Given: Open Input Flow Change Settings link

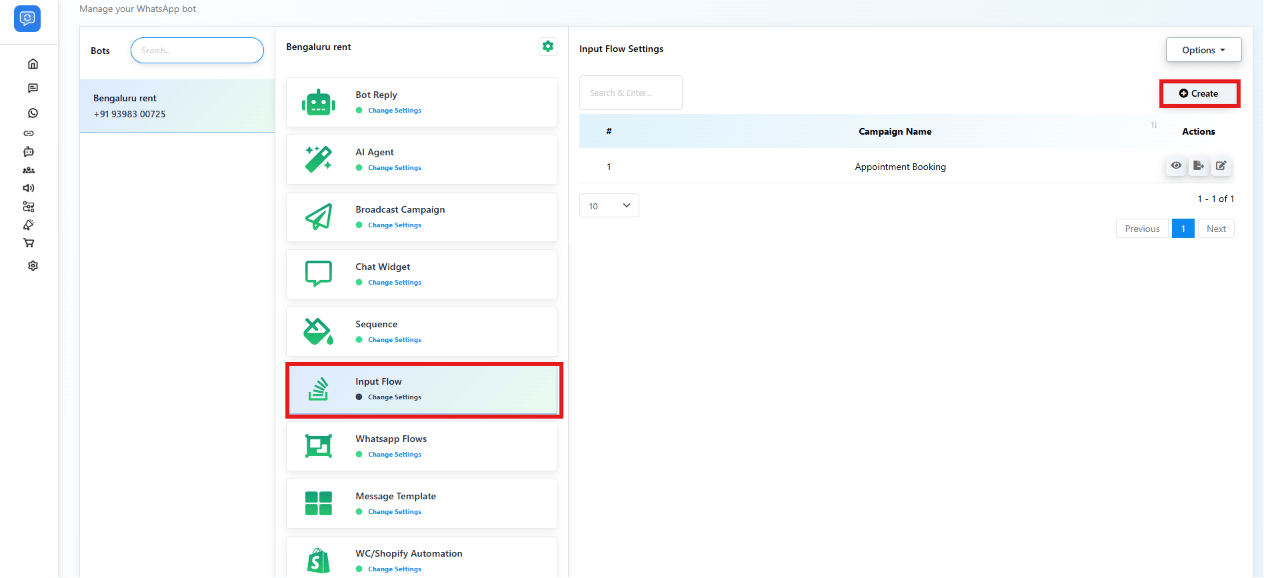Looking at the screenshot, I should [395, 397].
